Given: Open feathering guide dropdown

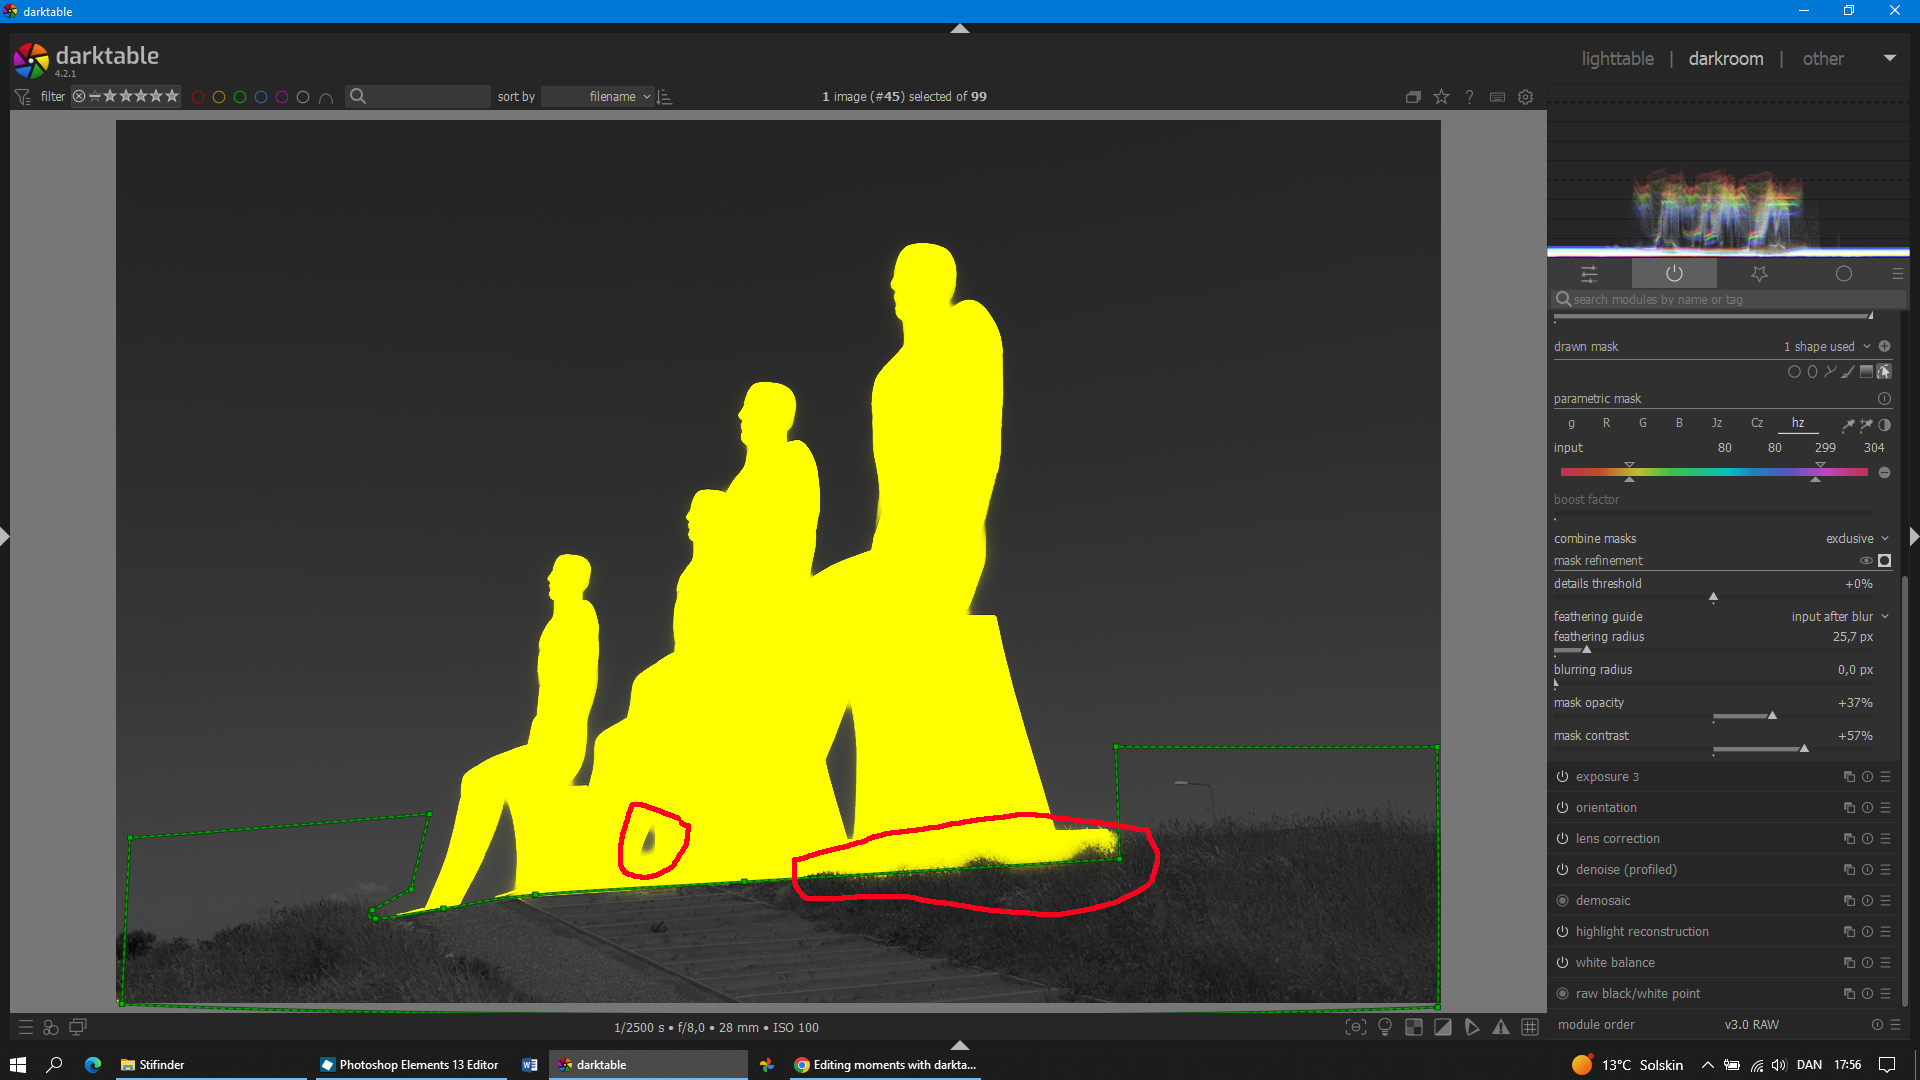Looking at the screenshot, I should (1840, 616).
